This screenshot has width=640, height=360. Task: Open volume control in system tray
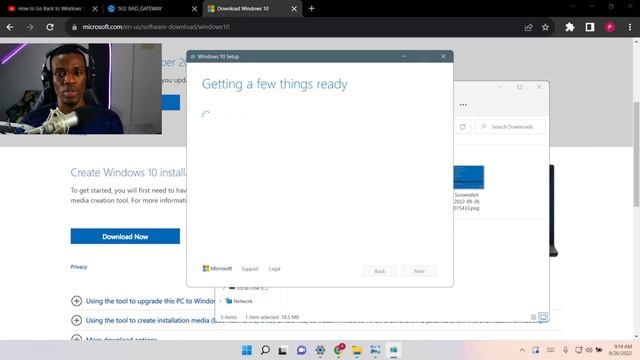pos(589,350)
